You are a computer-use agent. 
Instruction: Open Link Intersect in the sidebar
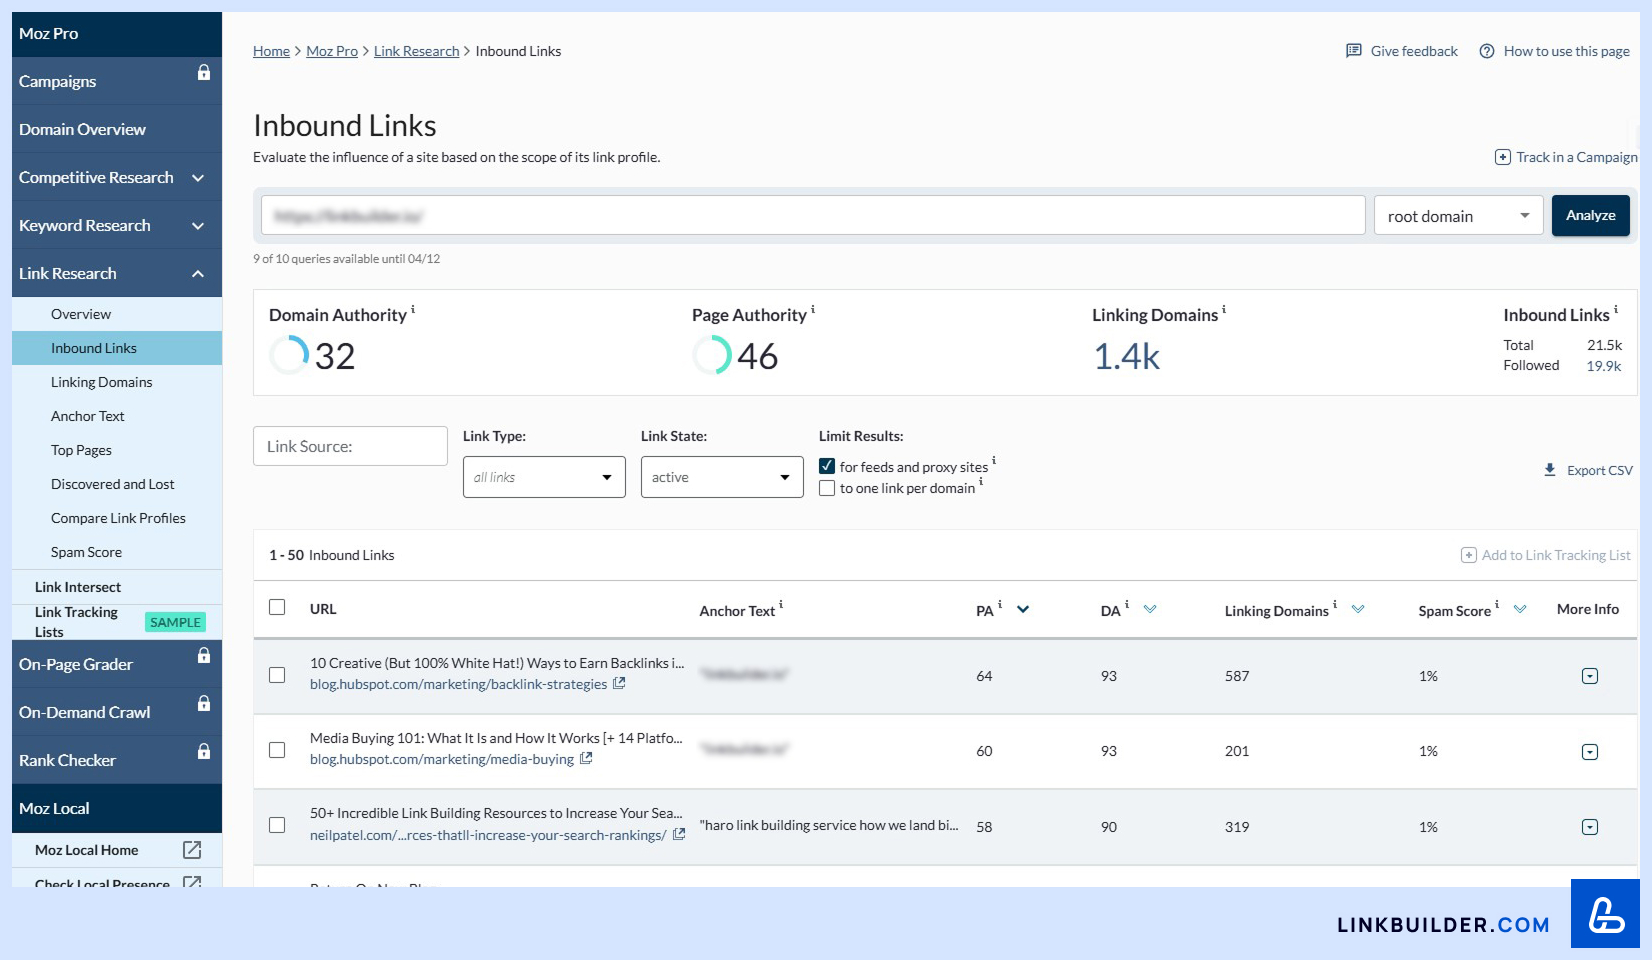point(78,587)
